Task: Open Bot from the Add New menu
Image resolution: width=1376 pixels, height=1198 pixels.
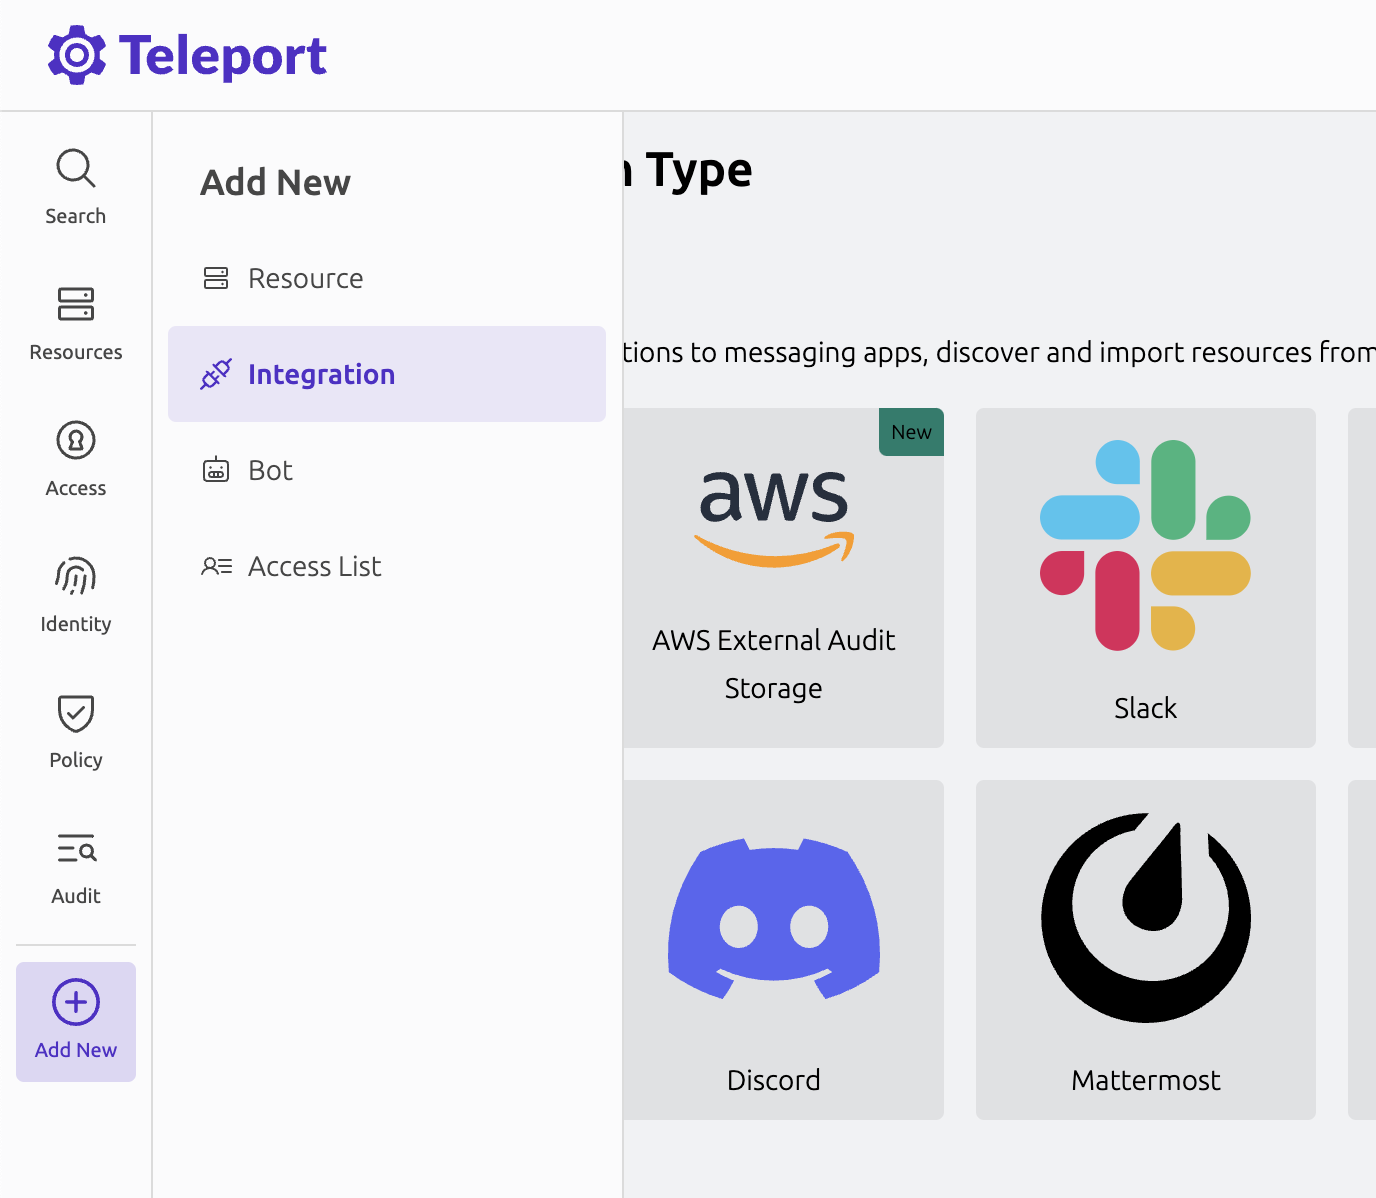Action: click(269, 470)
